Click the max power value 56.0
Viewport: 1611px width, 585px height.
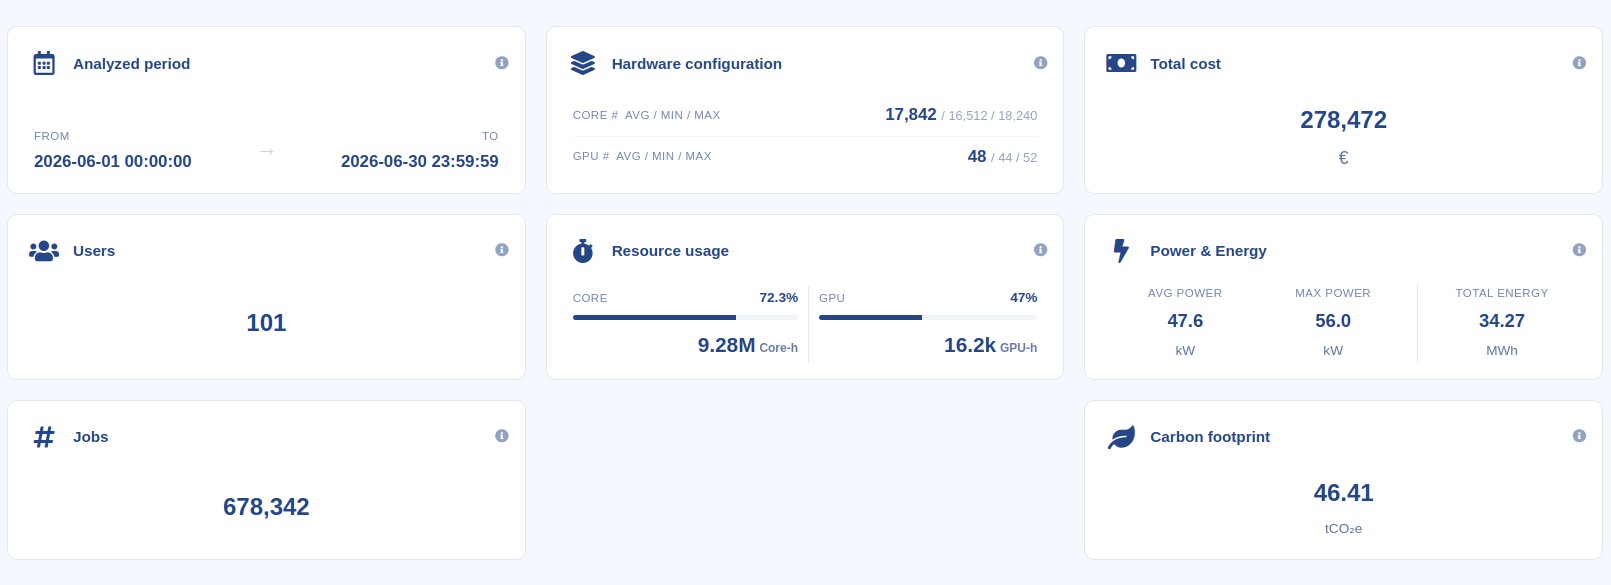point(1333,321)
